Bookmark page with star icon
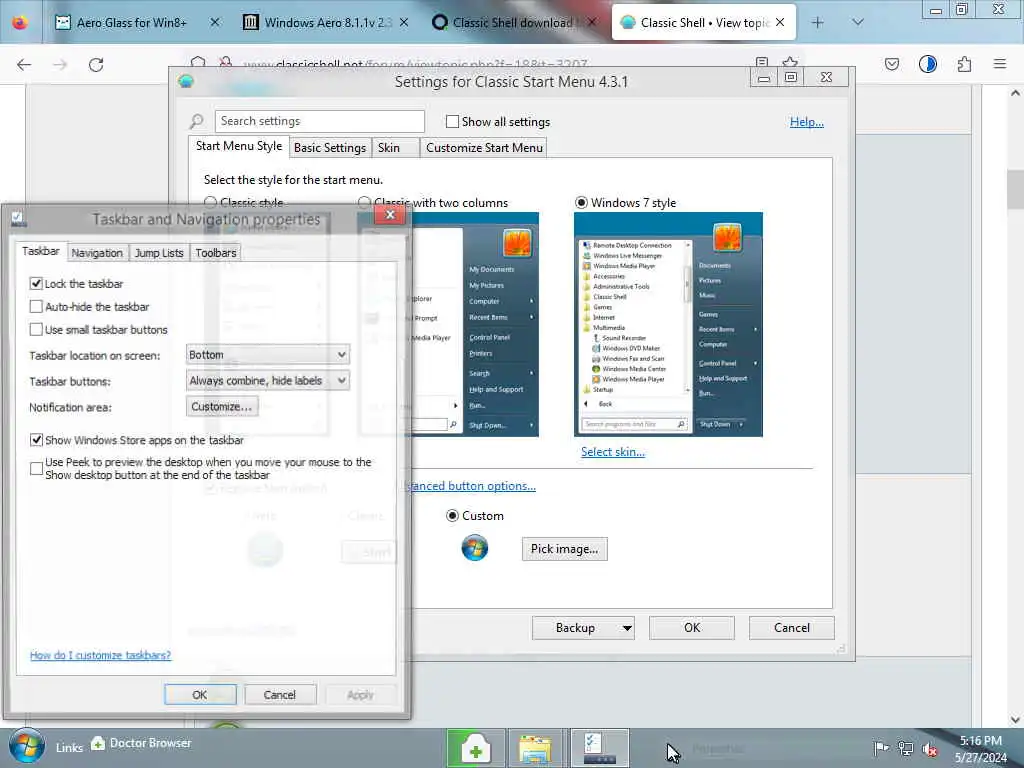This screenshot has width=1024, height=768. pyautogui.click(x=790, y=62)
